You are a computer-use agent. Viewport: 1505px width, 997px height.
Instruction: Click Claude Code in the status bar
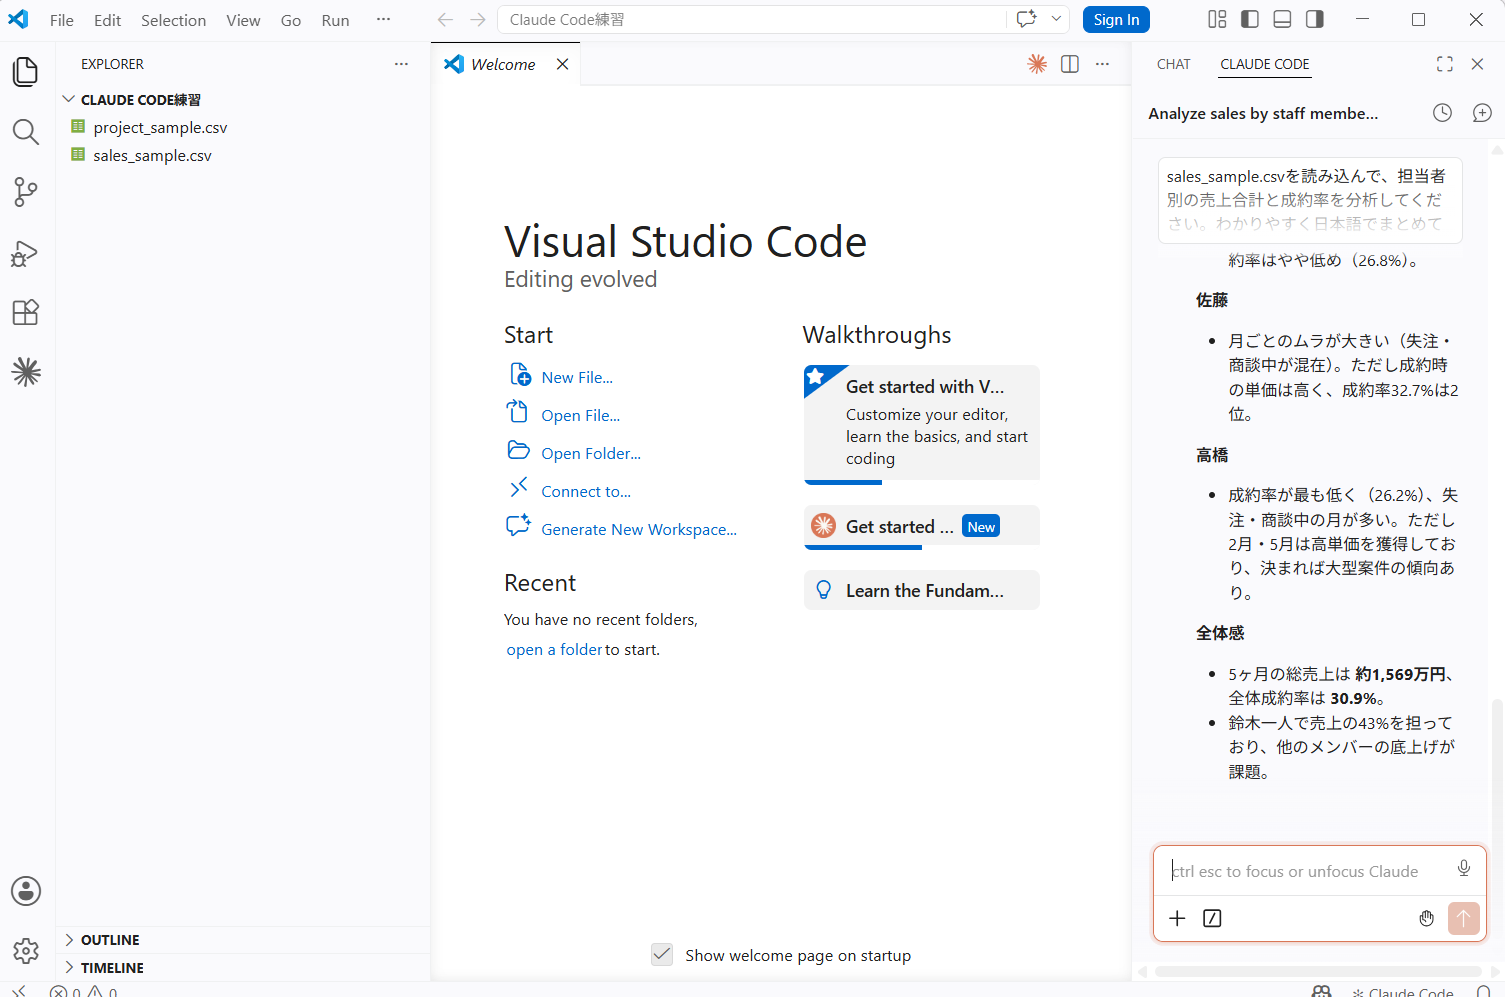[1402, 992]
